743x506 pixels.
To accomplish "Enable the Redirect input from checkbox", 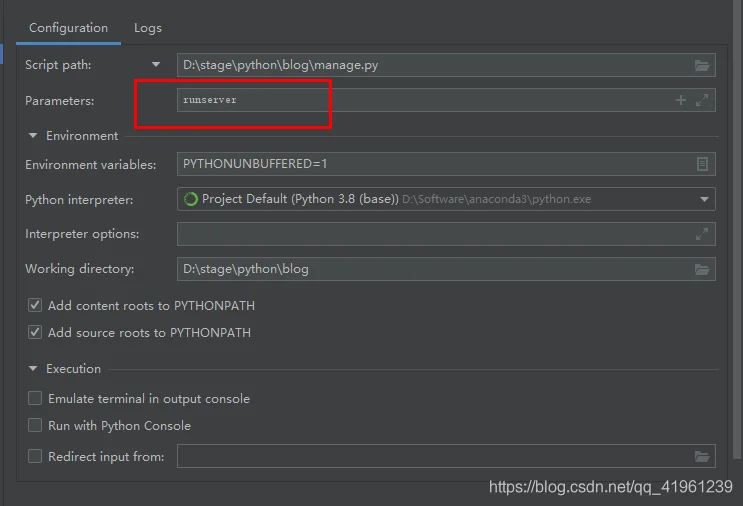I will [35, 456].
